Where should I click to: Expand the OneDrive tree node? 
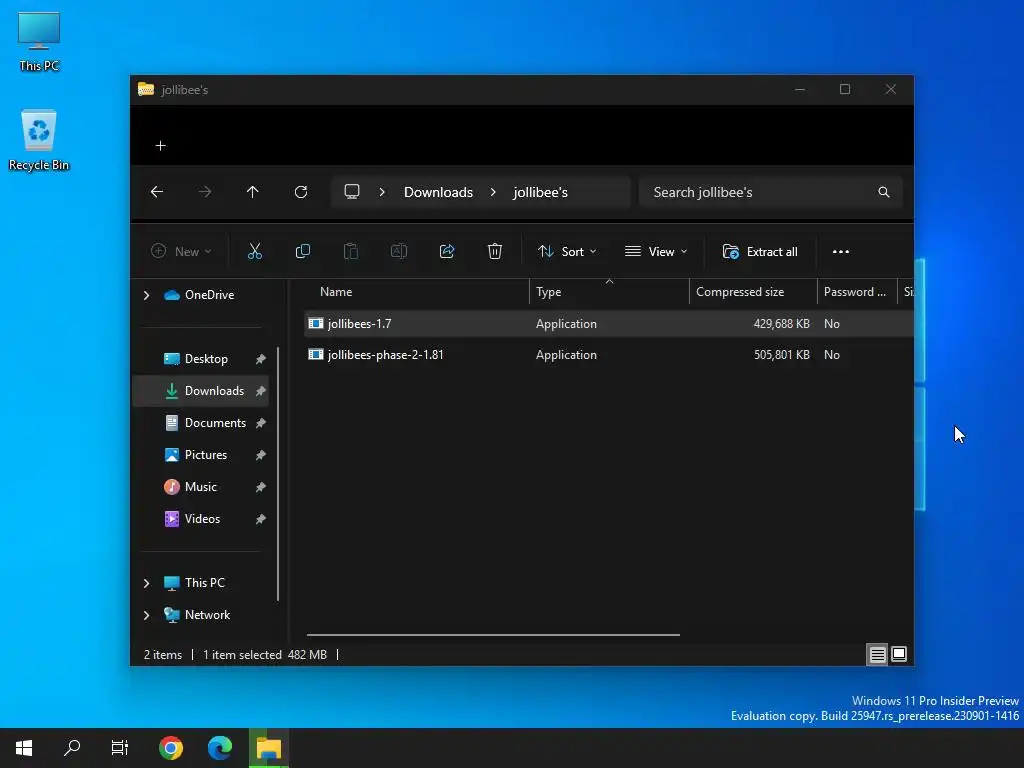click(146, 295)
